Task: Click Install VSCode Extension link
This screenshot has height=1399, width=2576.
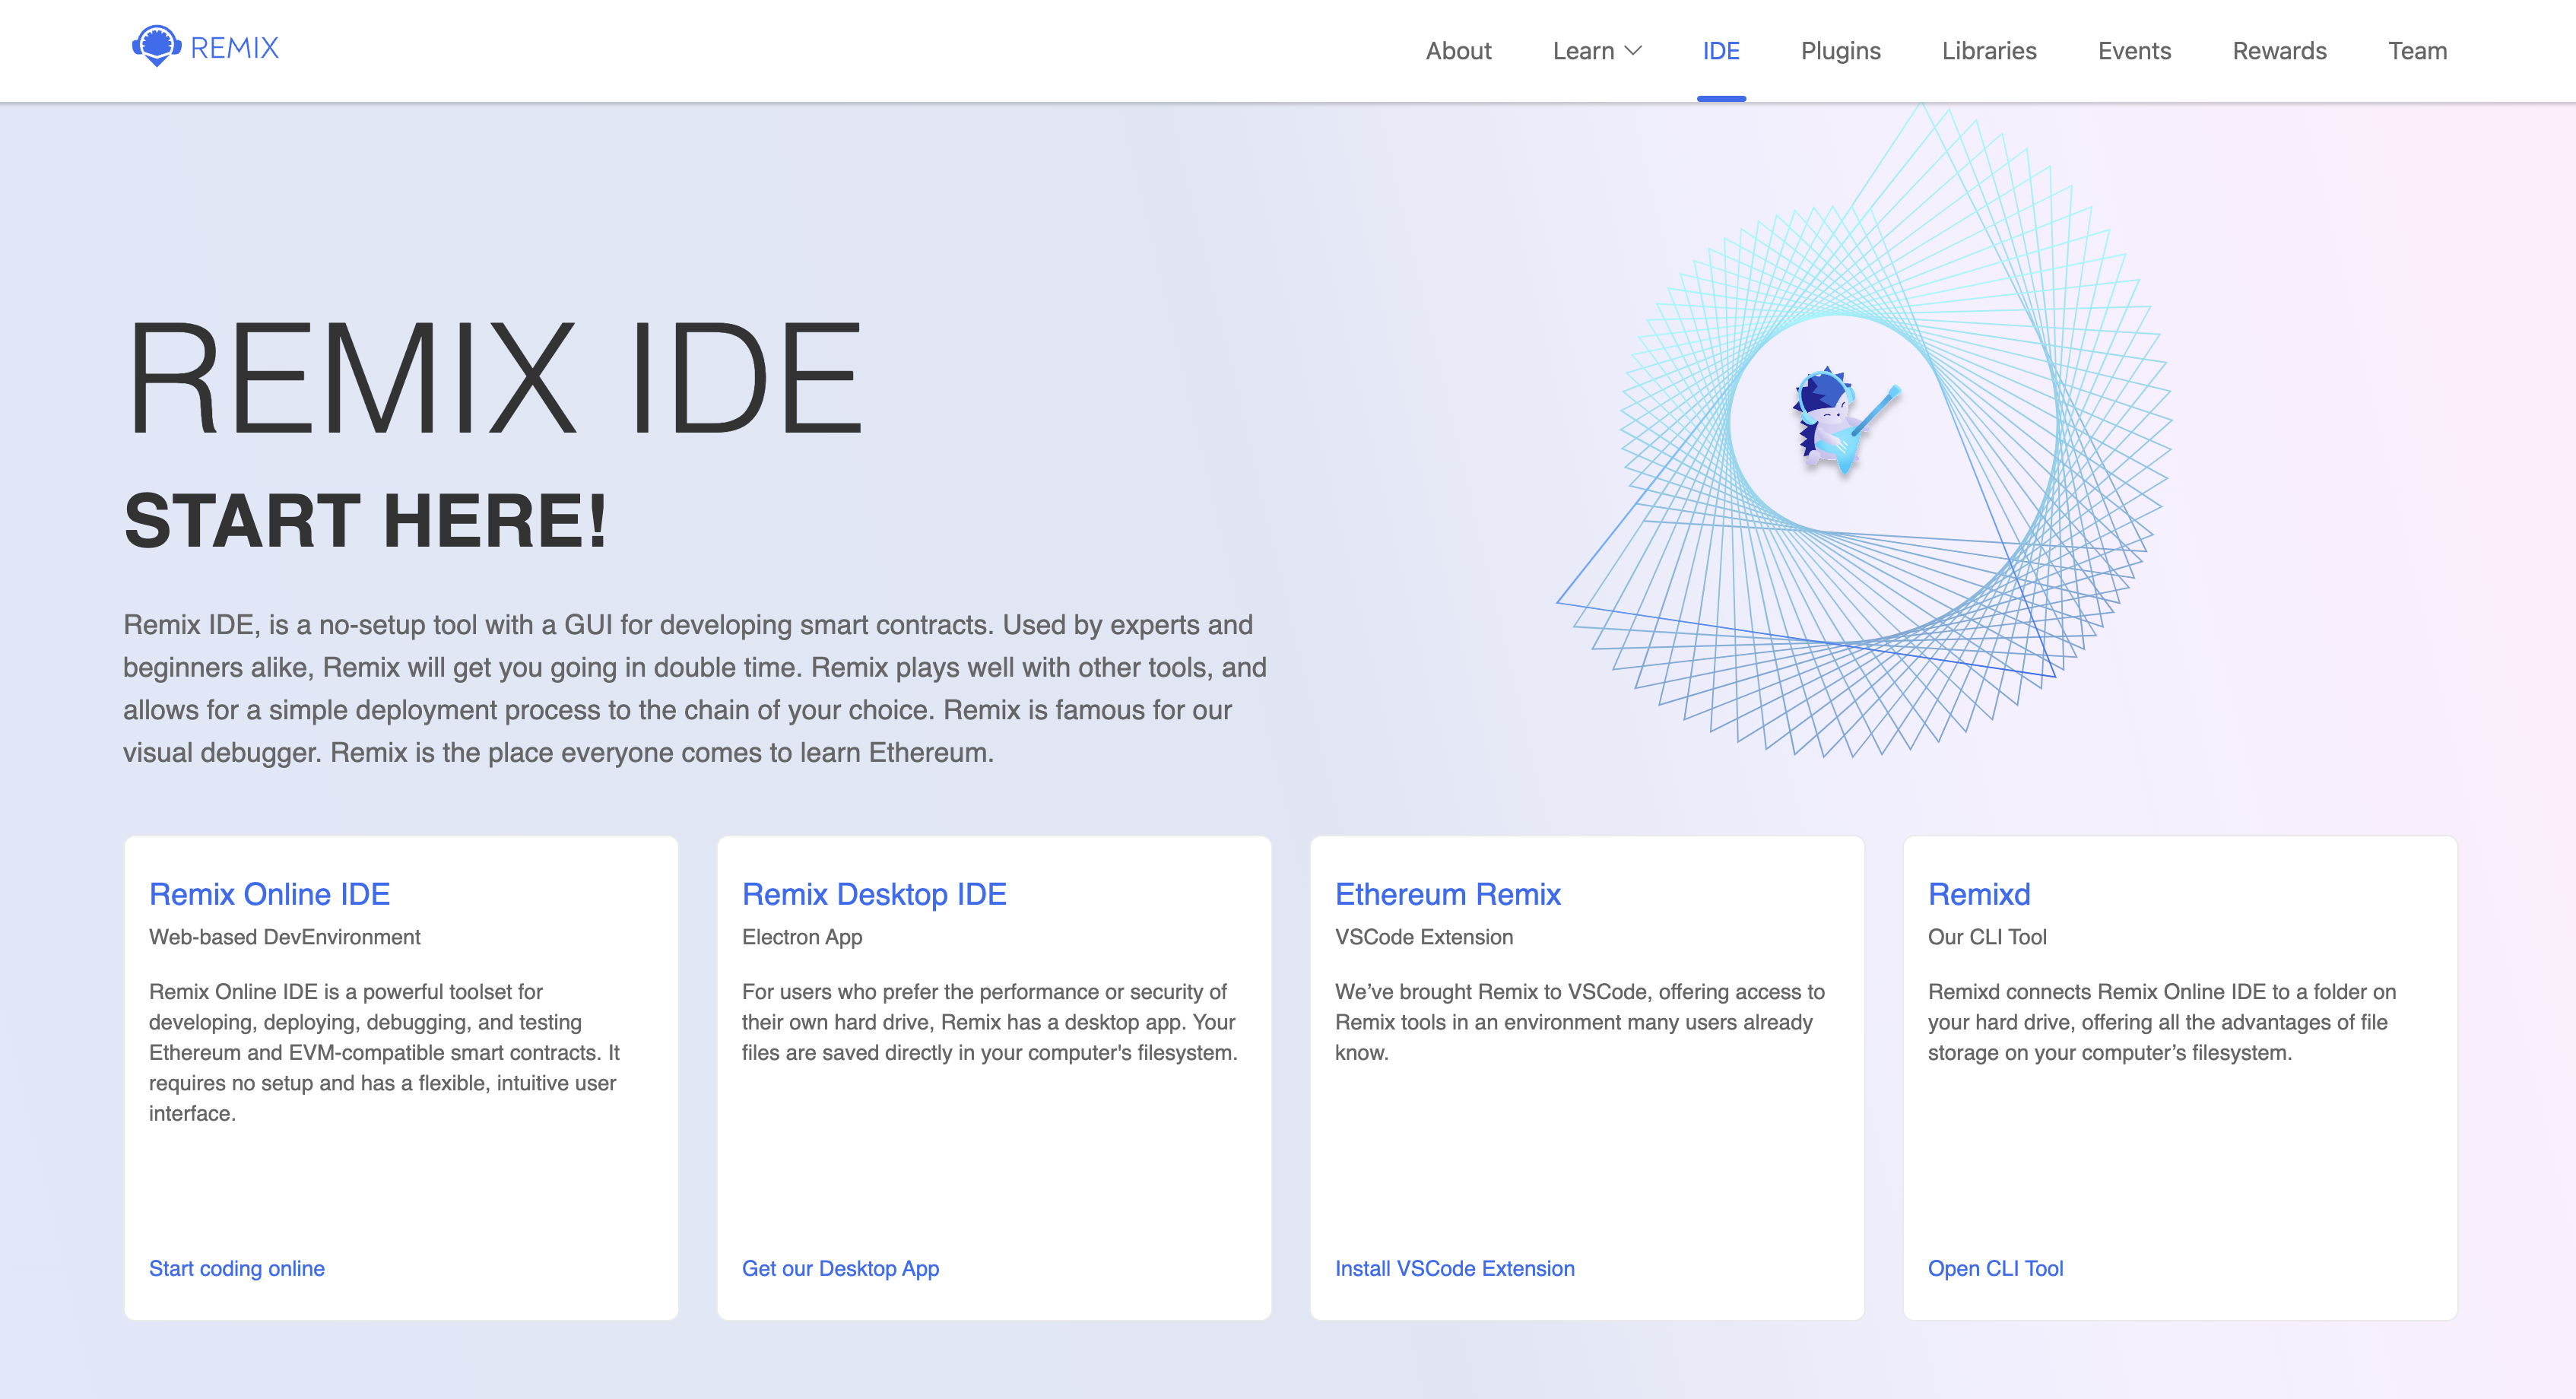Action: (1454, 1268)
